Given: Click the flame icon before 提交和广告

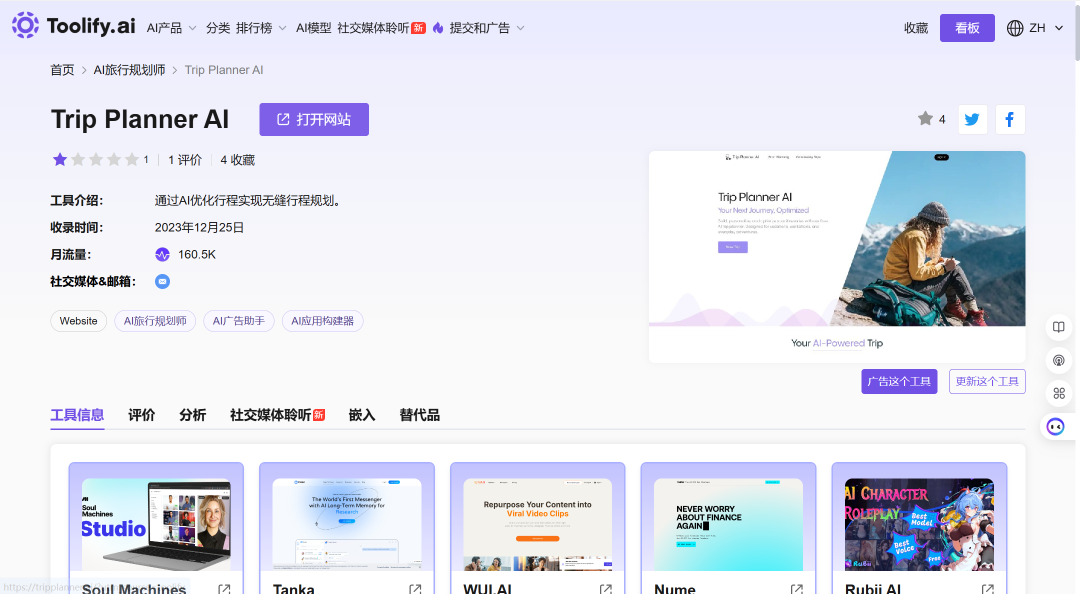Looking at the screenshot, I should tap(438, 28).
